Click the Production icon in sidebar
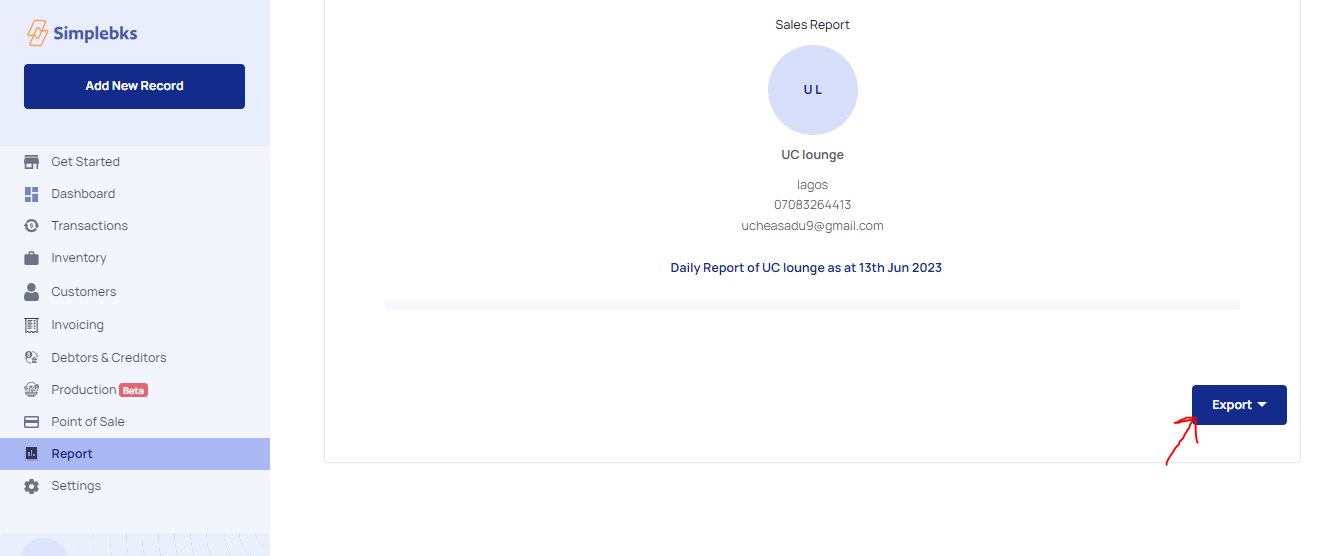The height and width of the screenshot is (556, 1334). 32,390
